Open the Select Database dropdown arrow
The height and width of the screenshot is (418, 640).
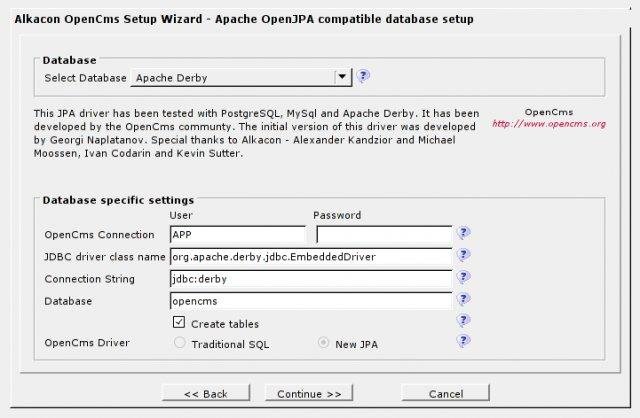(x=342, y=77)
